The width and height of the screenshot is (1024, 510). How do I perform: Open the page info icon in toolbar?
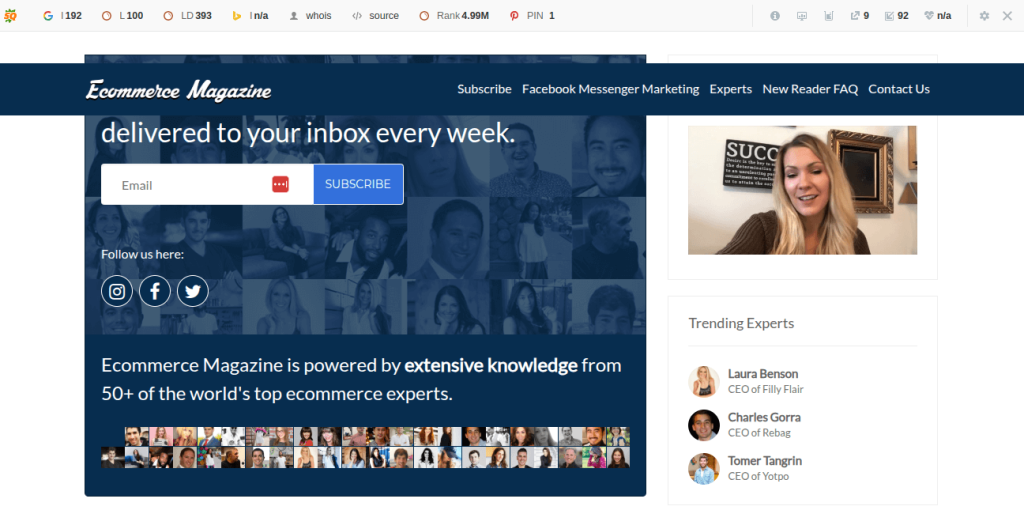tap(775, 16)
